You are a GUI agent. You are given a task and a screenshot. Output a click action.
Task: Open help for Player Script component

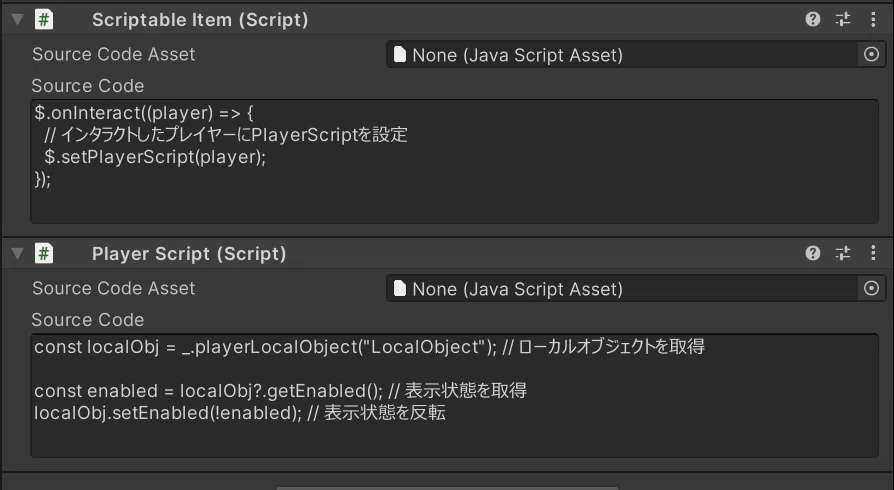pos(812,253)
